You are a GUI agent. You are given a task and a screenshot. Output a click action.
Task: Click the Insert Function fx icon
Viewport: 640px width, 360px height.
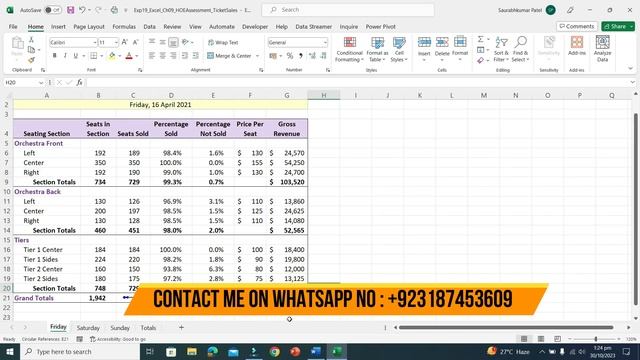tap(79, 82)
